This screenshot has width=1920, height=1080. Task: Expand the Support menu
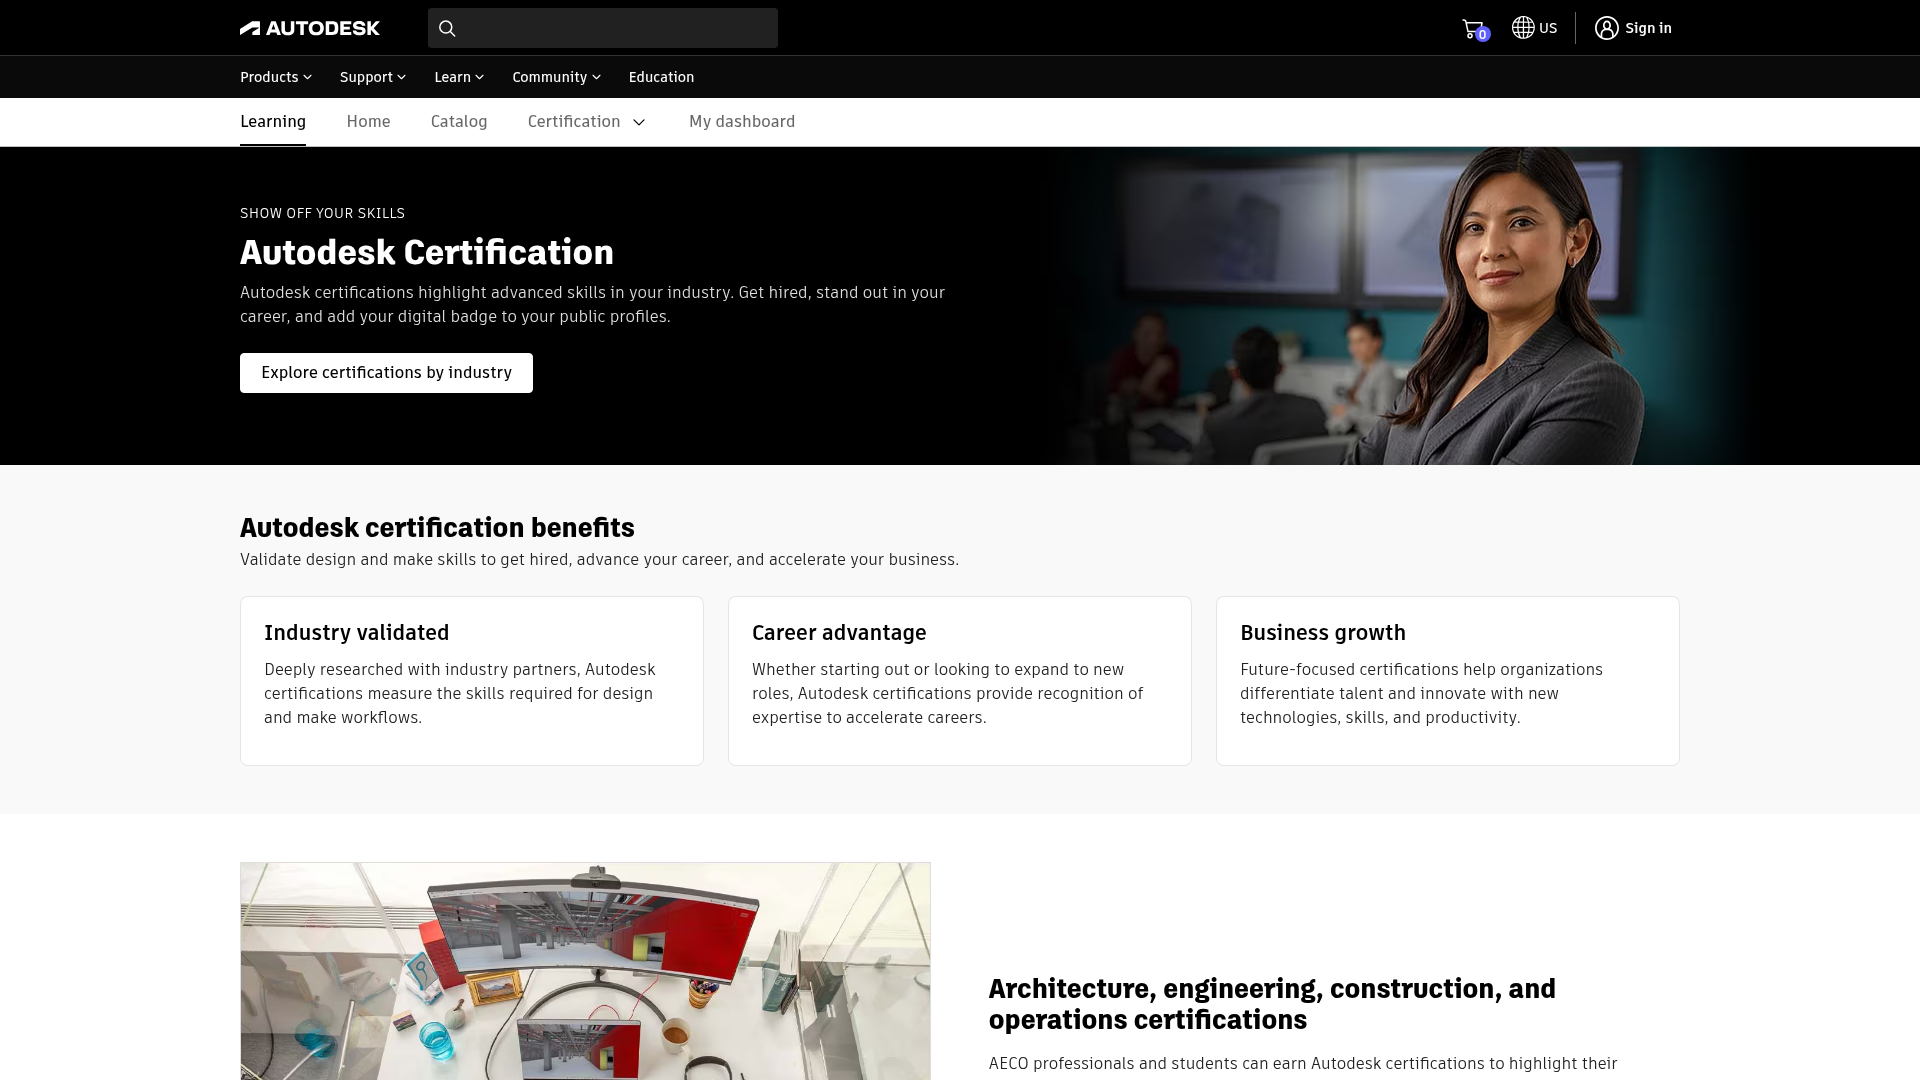click(373, 77)
